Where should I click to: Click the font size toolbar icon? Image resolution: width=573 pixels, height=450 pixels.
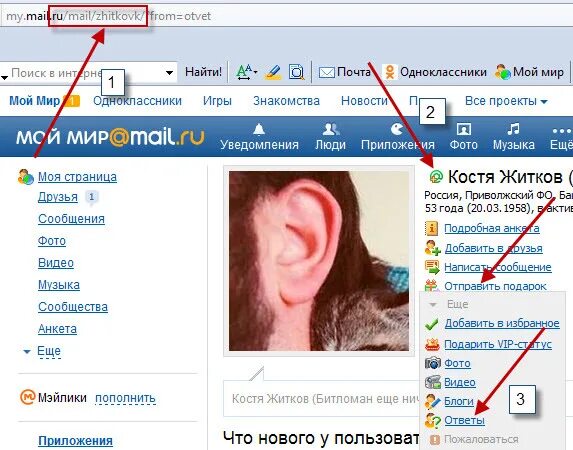click(x=246, y=72)
